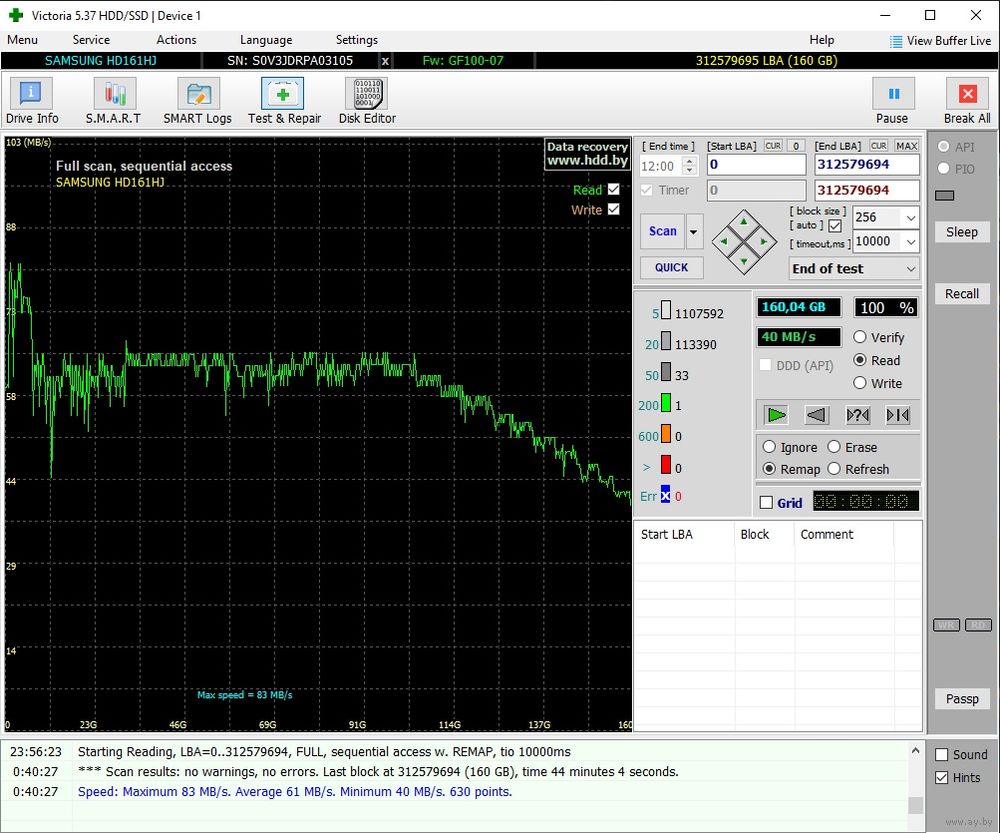Screen dimensions: 1000x833
Task: Open the S.M.A.R.T tool
Action: [x=114, y=101]
